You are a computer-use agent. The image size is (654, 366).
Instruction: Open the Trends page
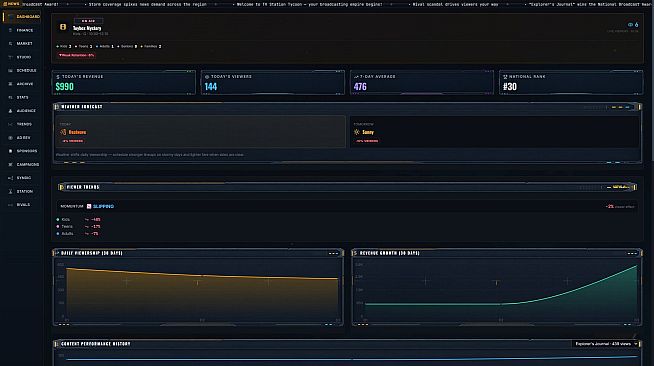pos(23,124)
